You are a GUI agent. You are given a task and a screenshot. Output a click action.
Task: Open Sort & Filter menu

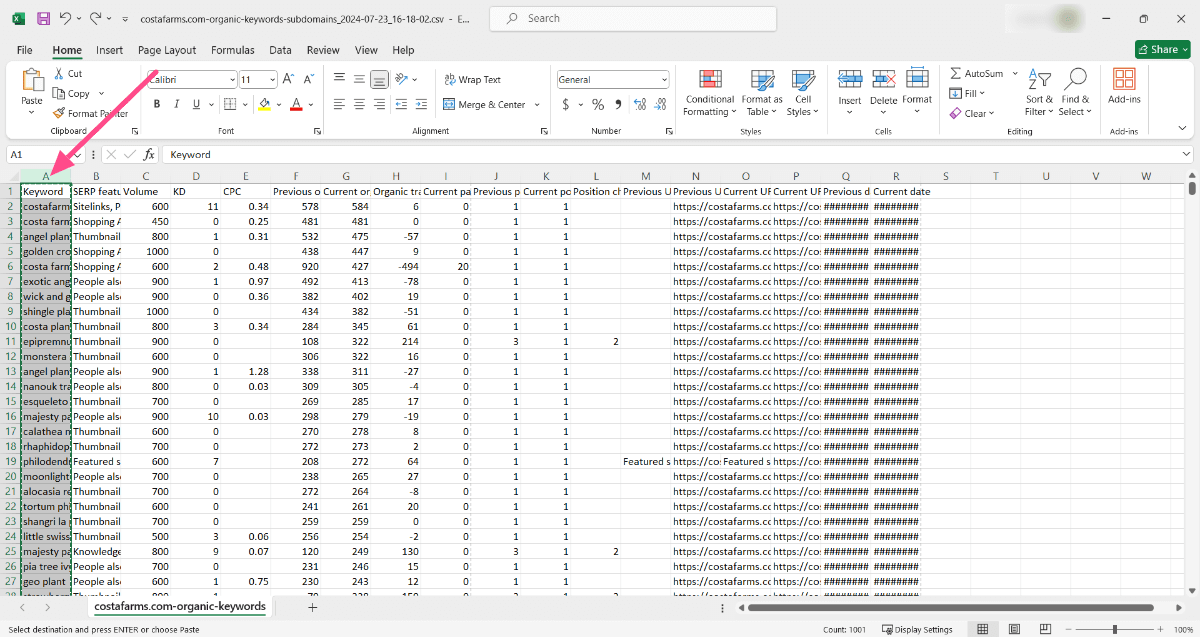pos(1040,92)
